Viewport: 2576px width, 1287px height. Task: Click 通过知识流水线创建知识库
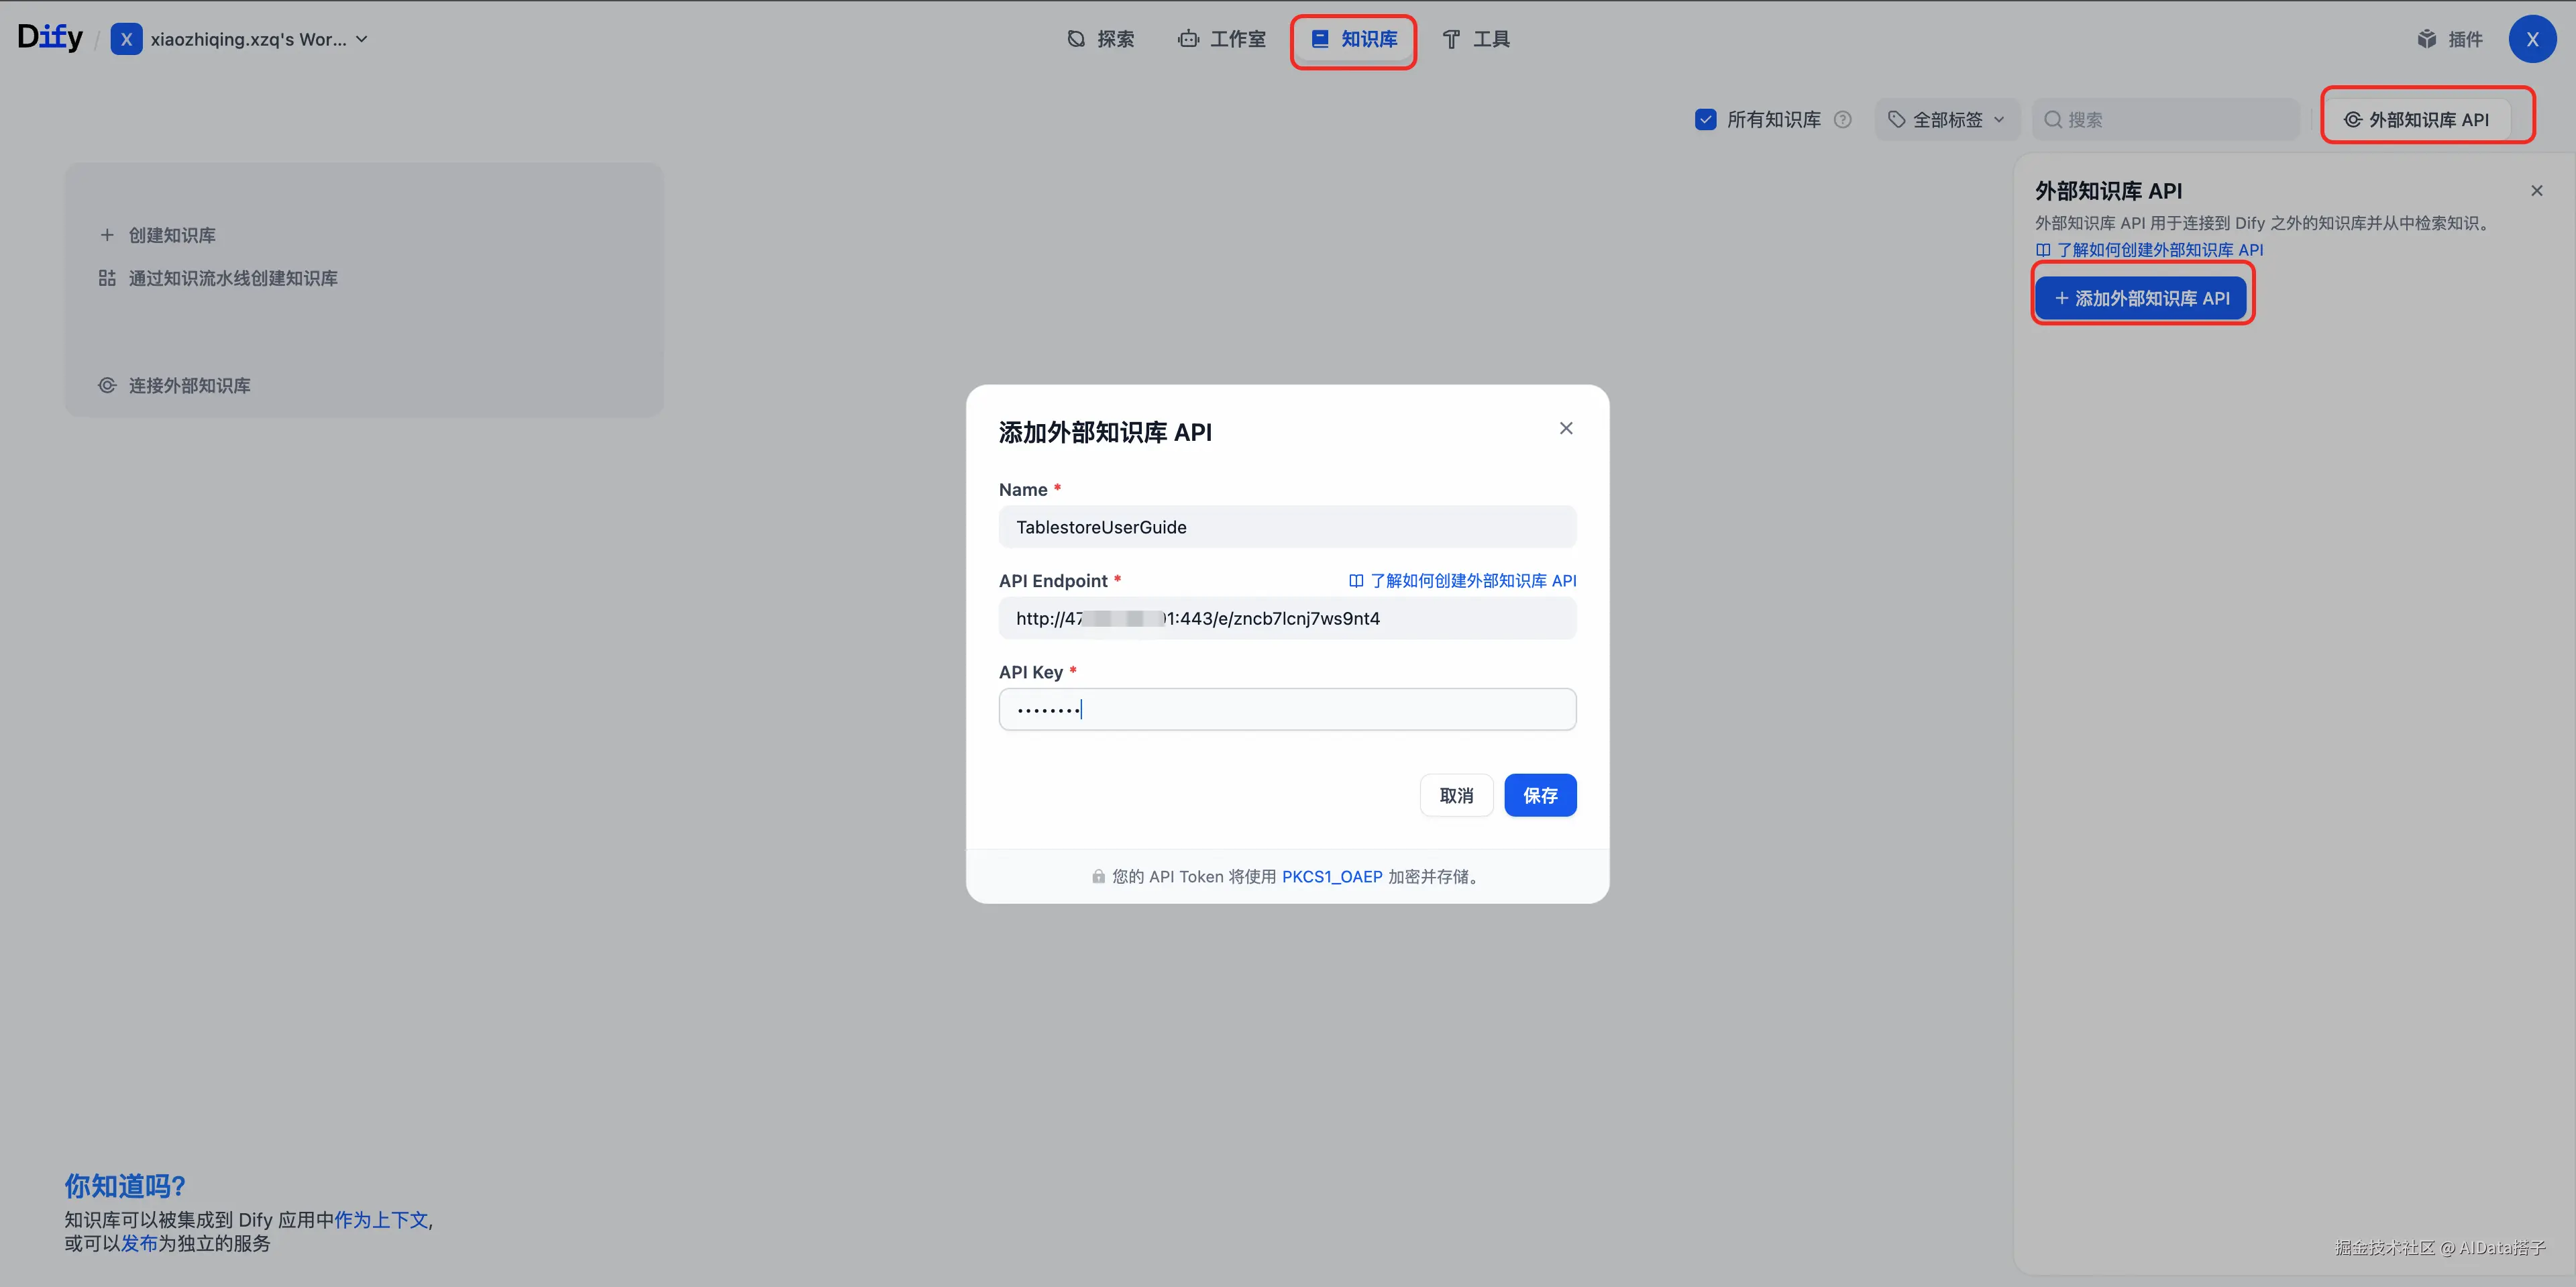click(x=219, y=278)
